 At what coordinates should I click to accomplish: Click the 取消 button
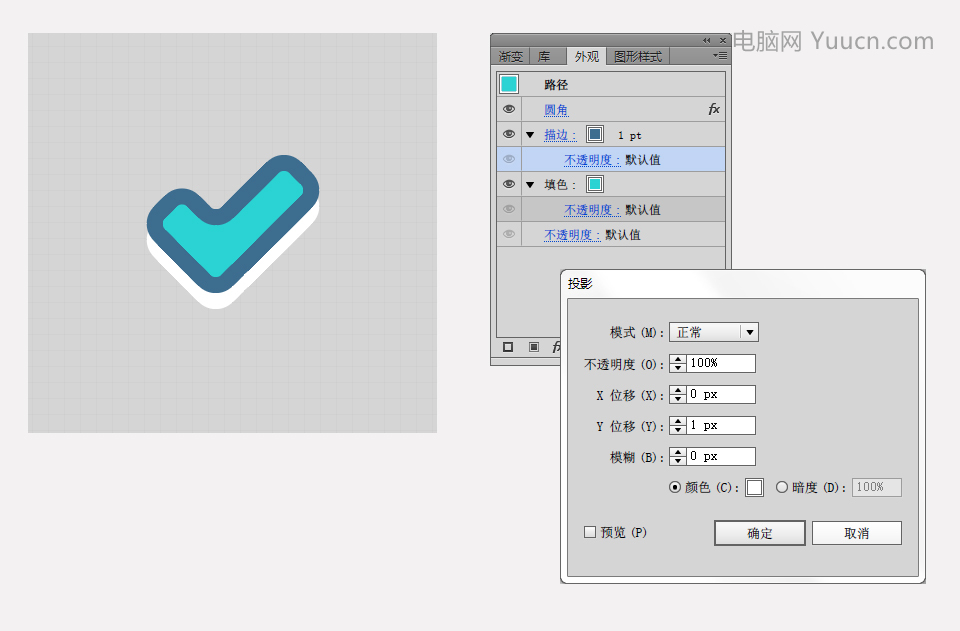click(x=857, y=533)
